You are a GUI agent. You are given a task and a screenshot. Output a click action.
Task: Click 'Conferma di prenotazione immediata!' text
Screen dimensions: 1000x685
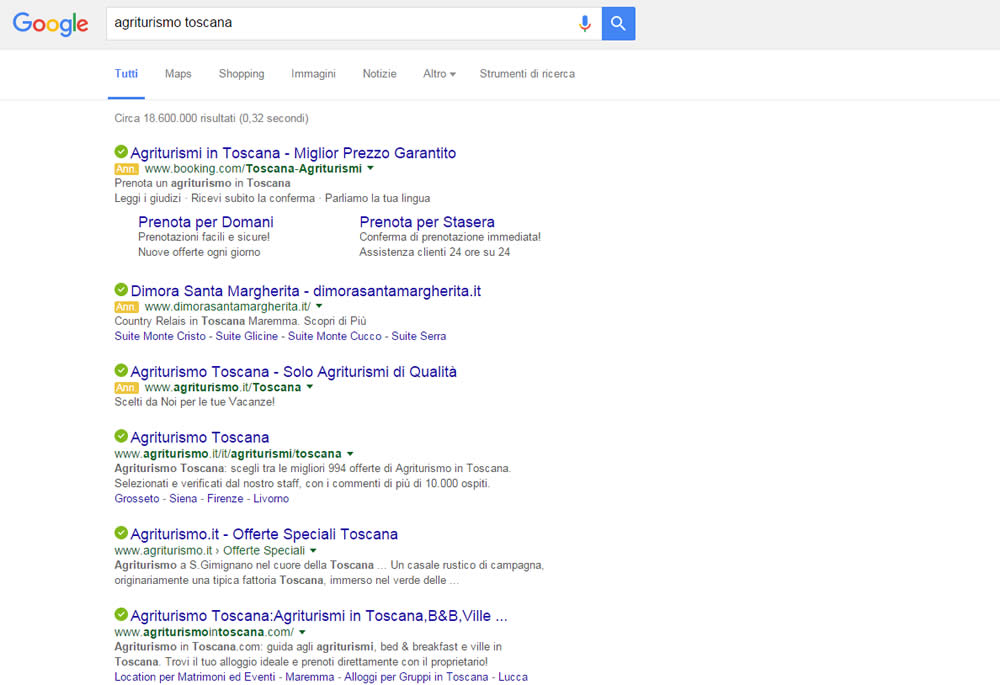point(450,237)
